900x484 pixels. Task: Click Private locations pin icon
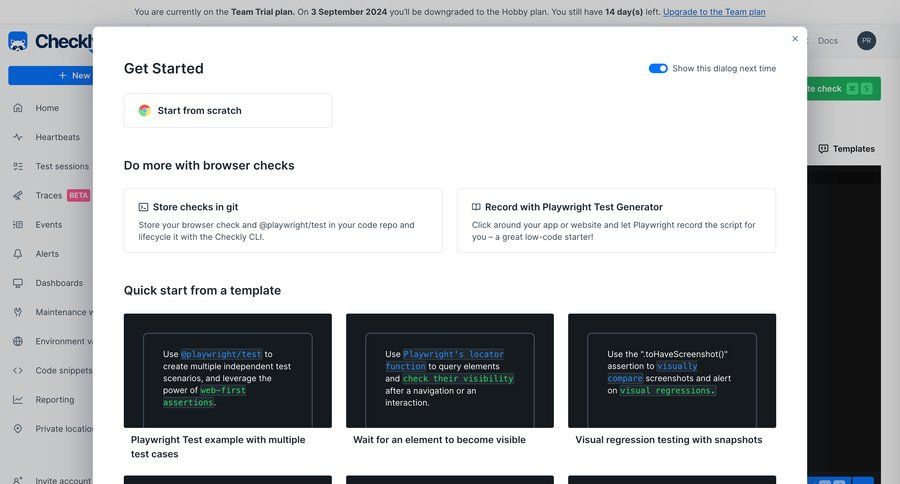pos(18,429)
